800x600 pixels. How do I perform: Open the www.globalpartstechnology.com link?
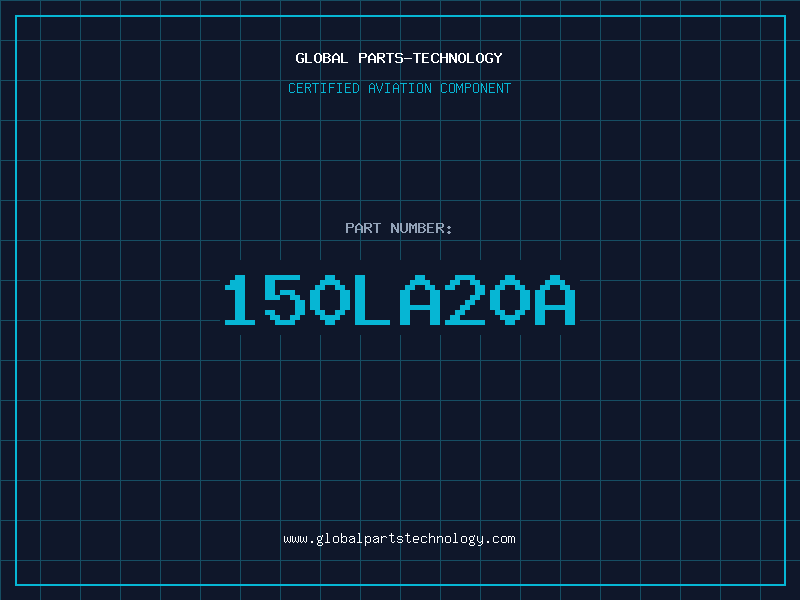pos(399,539)
